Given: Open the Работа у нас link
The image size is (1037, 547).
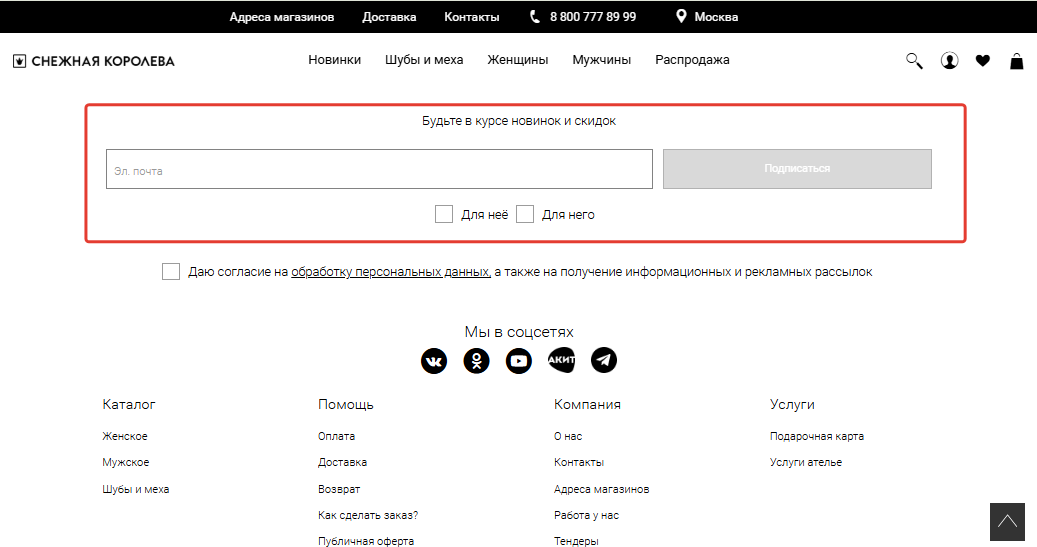Looking at the screenshot, I should [587, 515].
